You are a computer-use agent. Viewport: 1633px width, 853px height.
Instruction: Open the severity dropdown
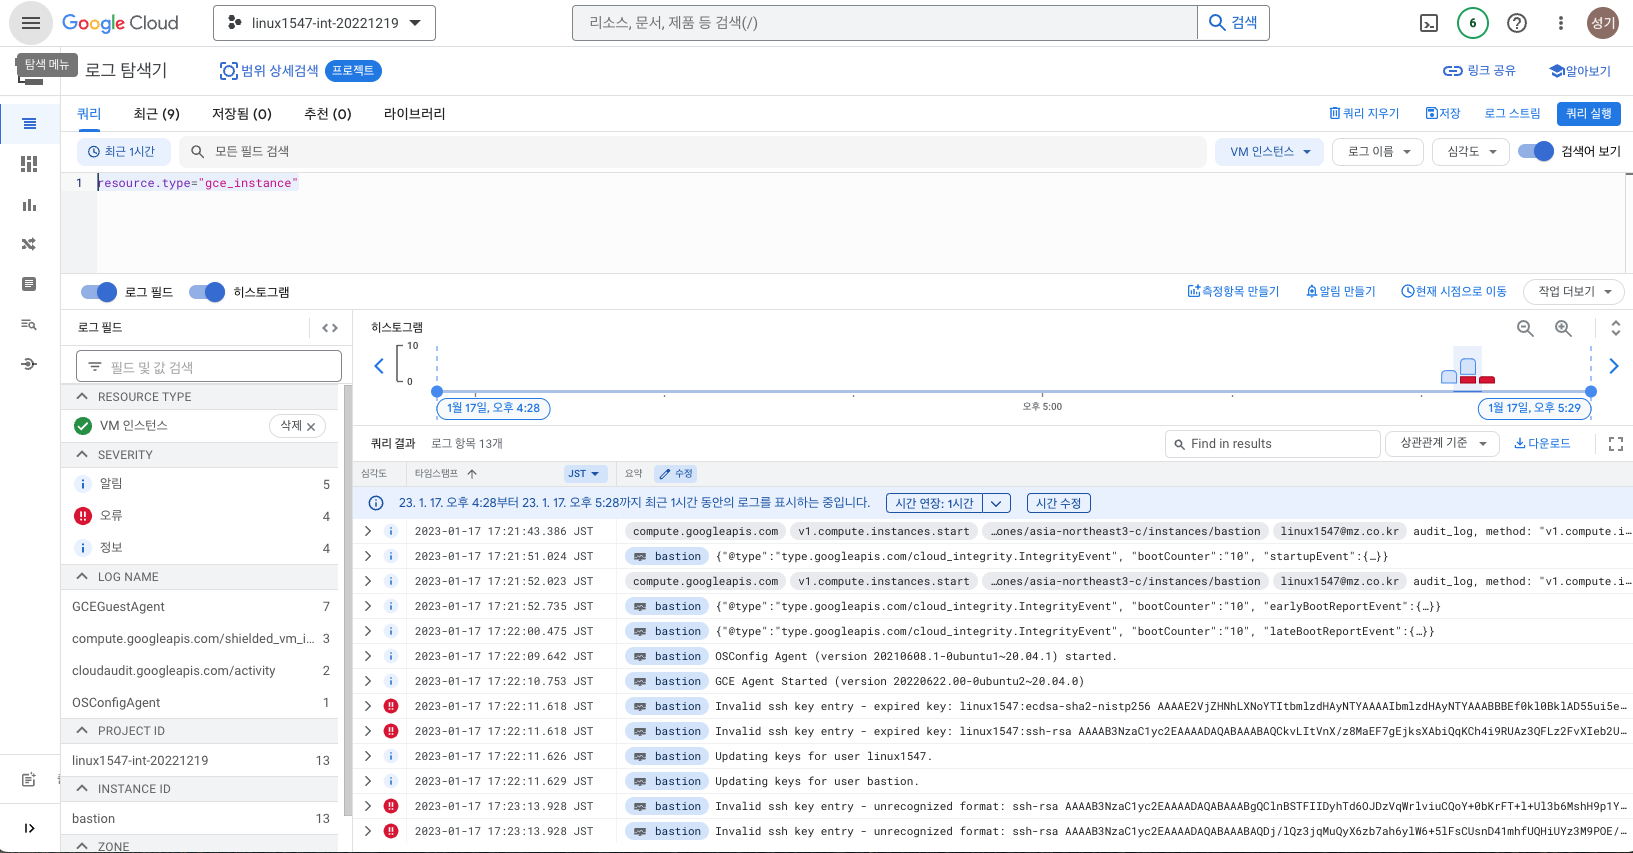point(1472,152)
